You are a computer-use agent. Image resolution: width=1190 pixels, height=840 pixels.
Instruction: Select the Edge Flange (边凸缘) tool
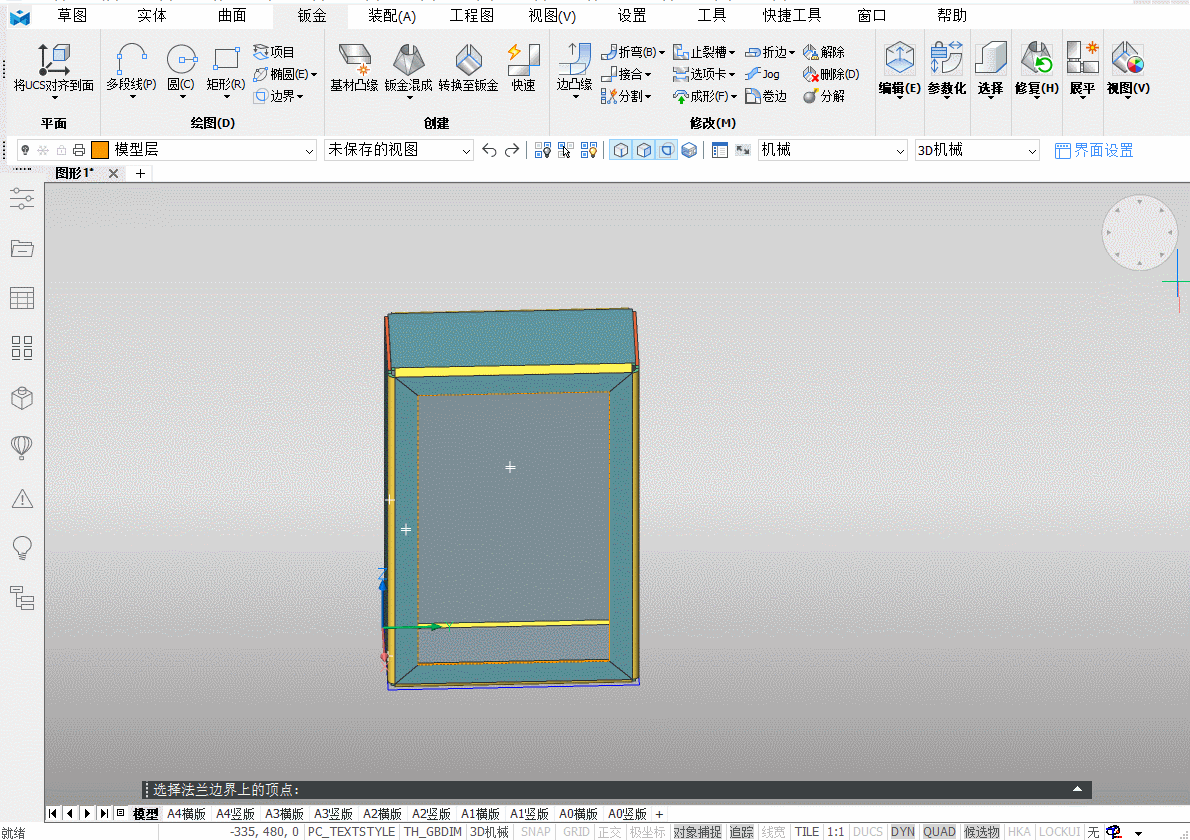pyautogui.click(x=575, y=70)
